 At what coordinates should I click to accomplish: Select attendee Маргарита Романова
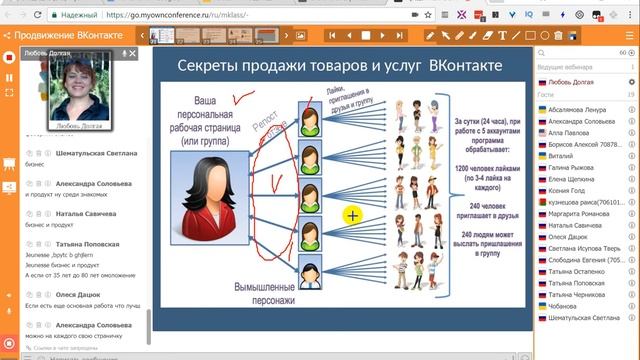[x=579, y=214]
